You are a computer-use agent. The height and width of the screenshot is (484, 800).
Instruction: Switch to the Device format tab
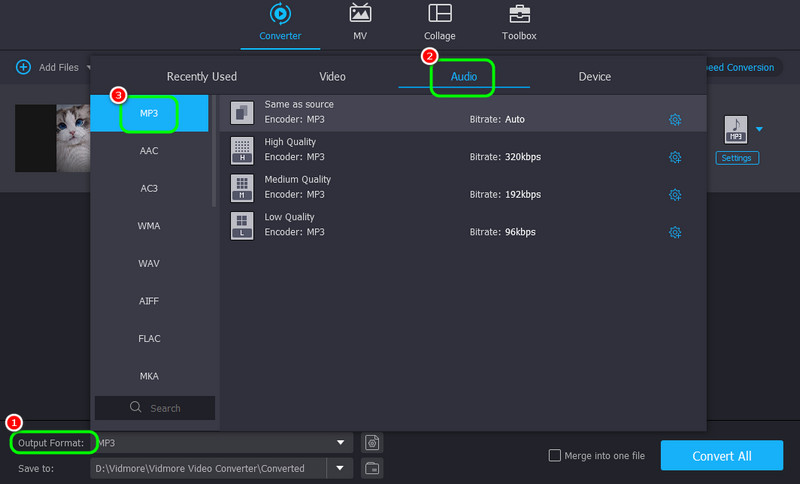tap(594, 77)
